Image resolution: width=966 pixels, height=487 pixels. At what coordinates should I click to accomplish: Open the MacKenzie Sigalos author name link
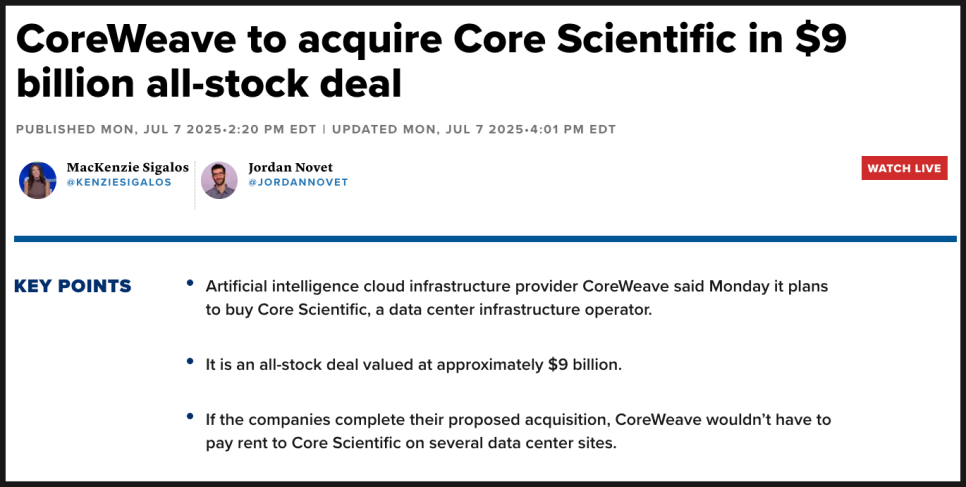pos(128,167)
